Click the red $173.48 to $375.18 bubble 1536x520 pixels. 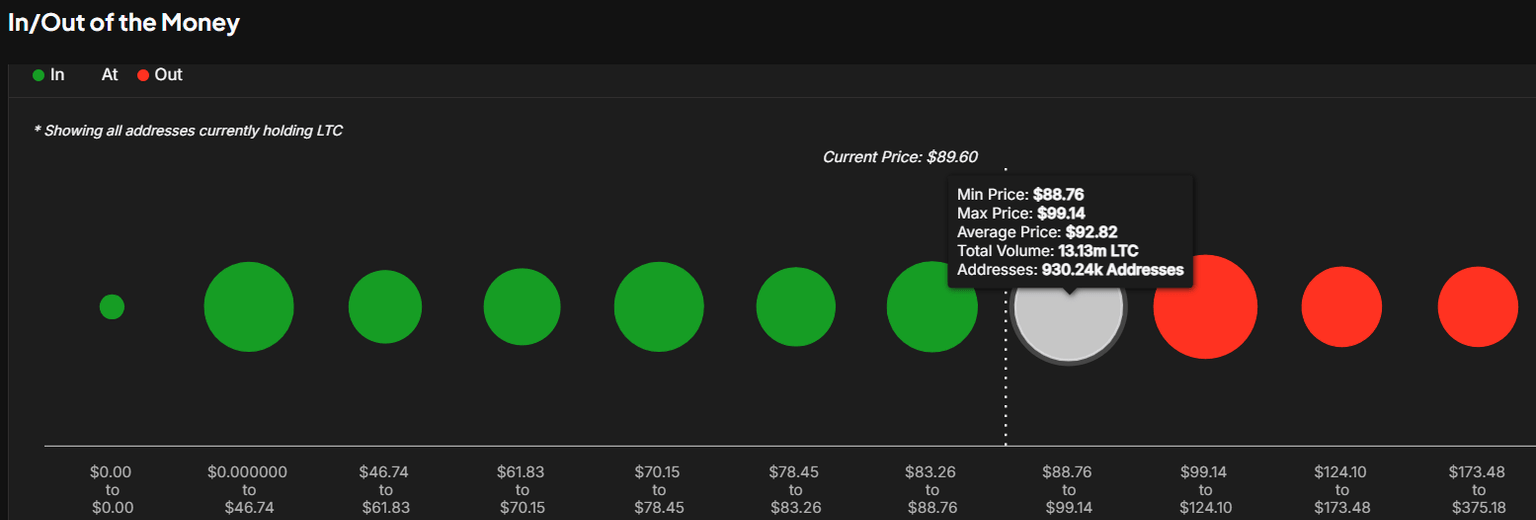[1478, 307]
